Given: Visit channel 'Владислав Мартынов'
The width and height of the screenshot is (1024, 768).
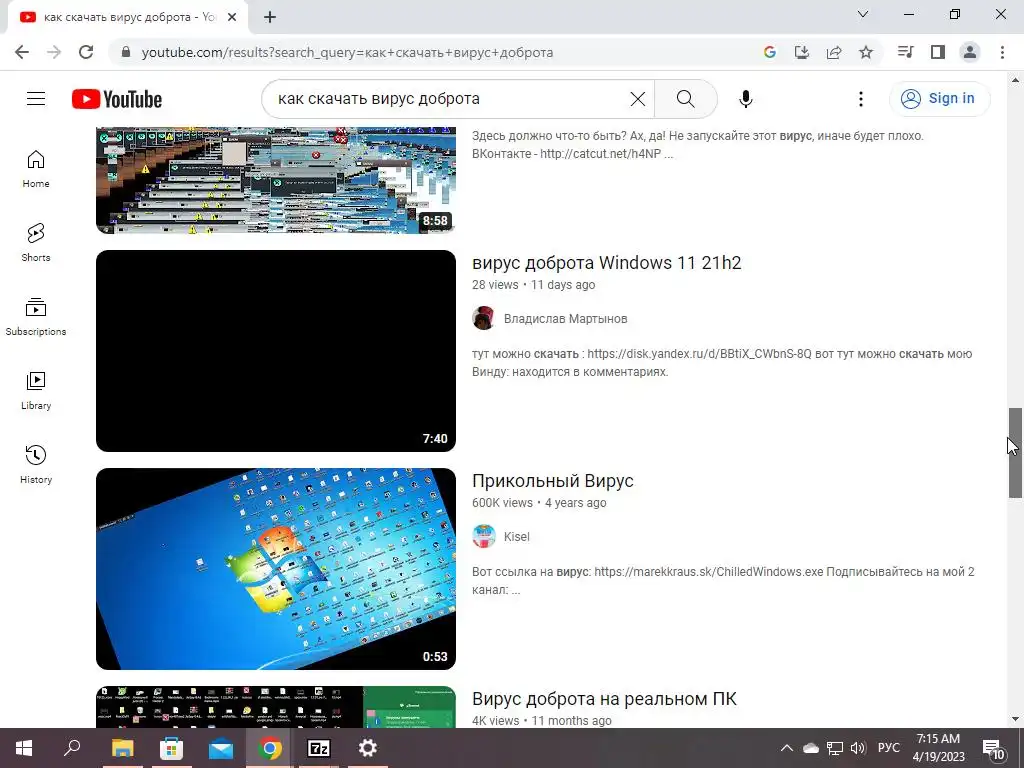Looking at the screenshot, I should click(x=566, y=319).
